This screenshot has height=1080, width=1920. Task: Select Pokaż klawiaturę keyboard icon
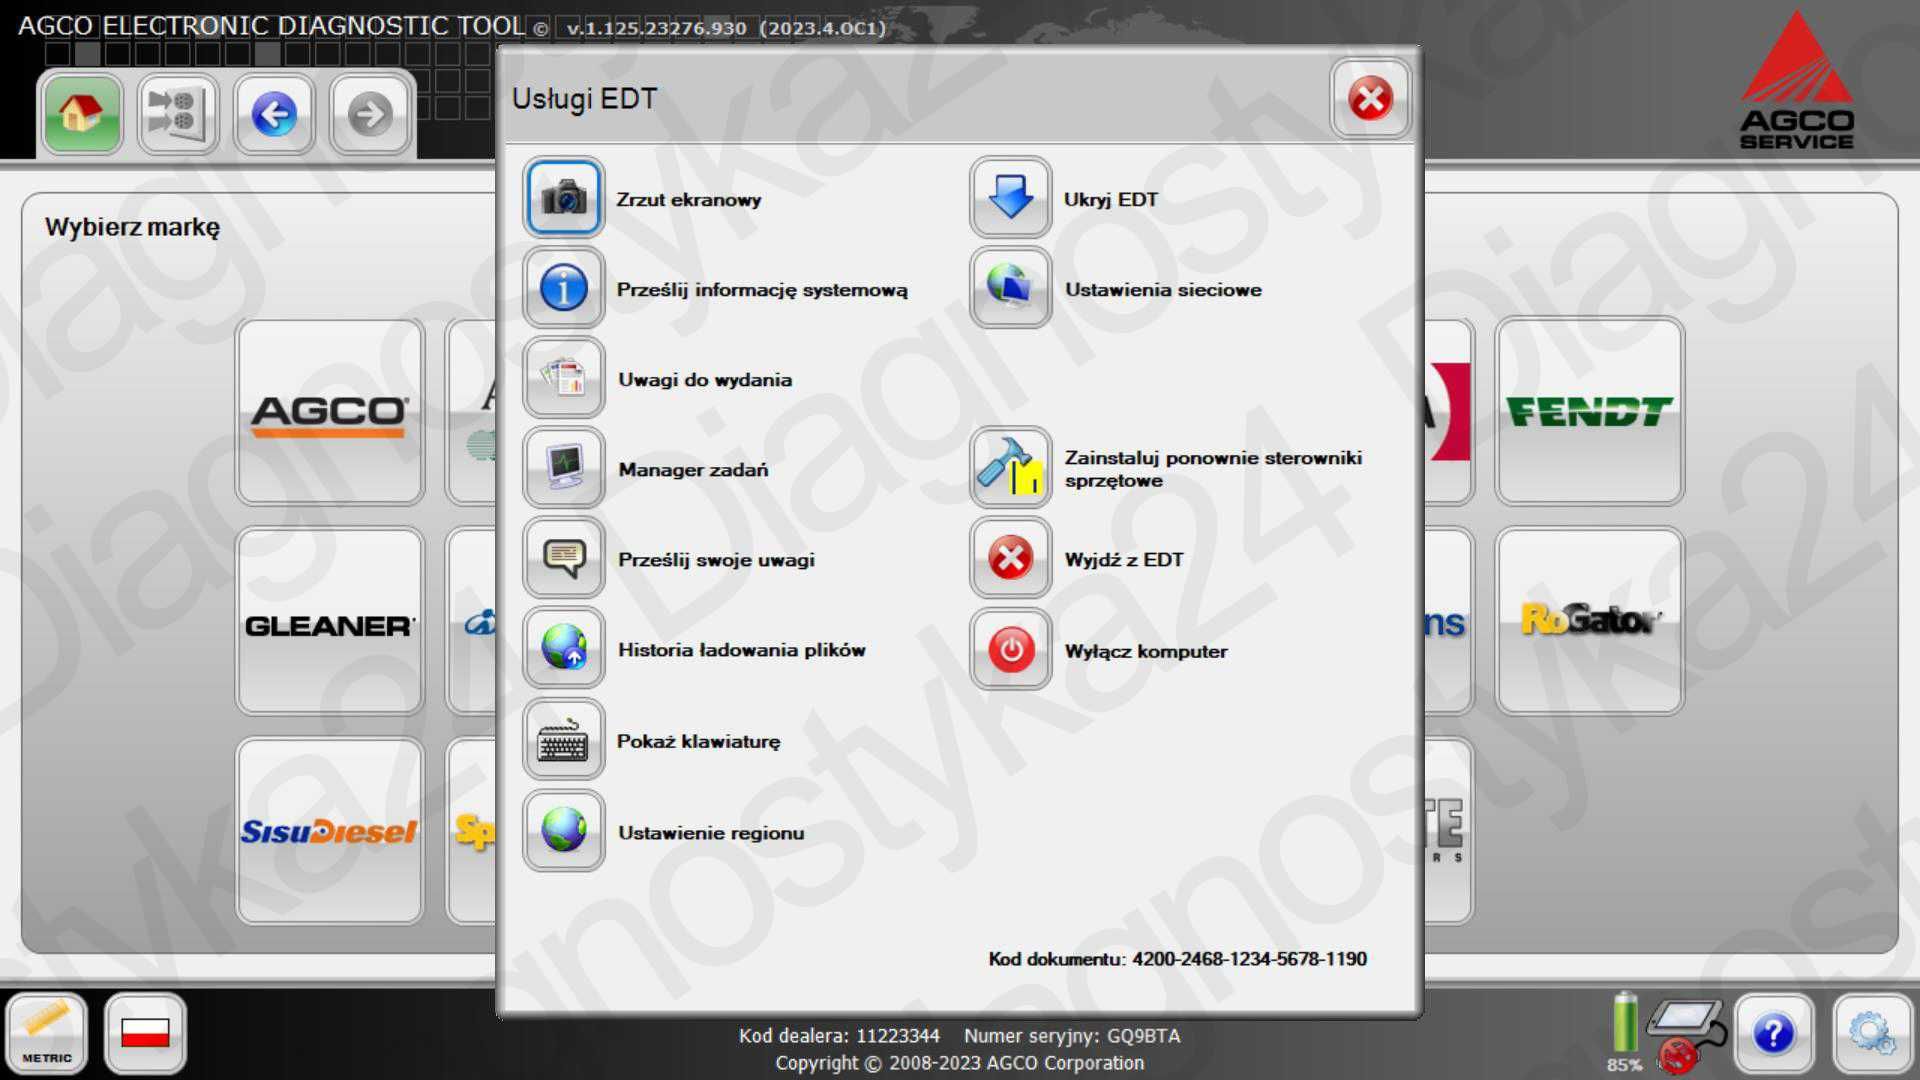[562, 740]
